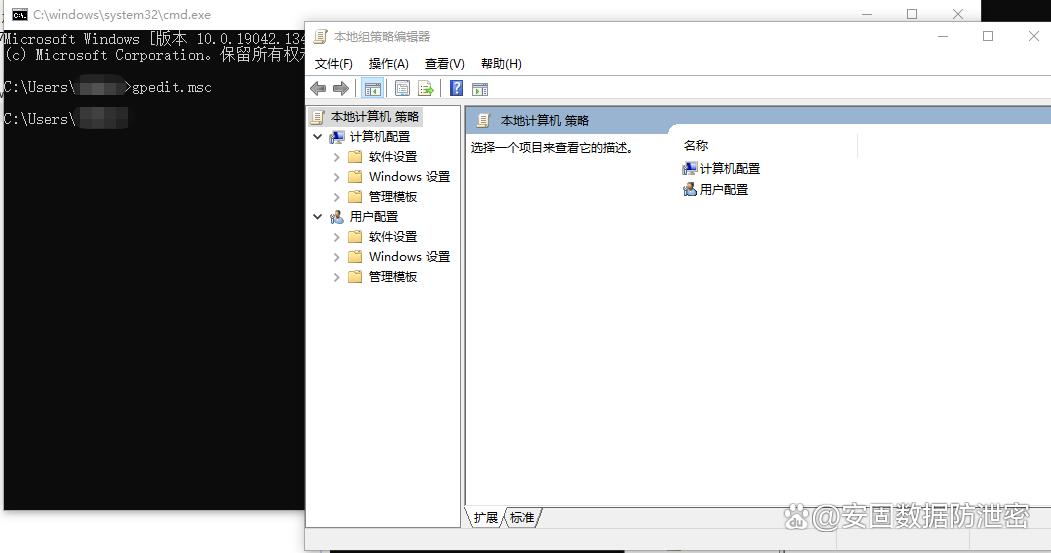Expand 软件设置 under 用户配置

pyautogui.click(x=336, y=237)
